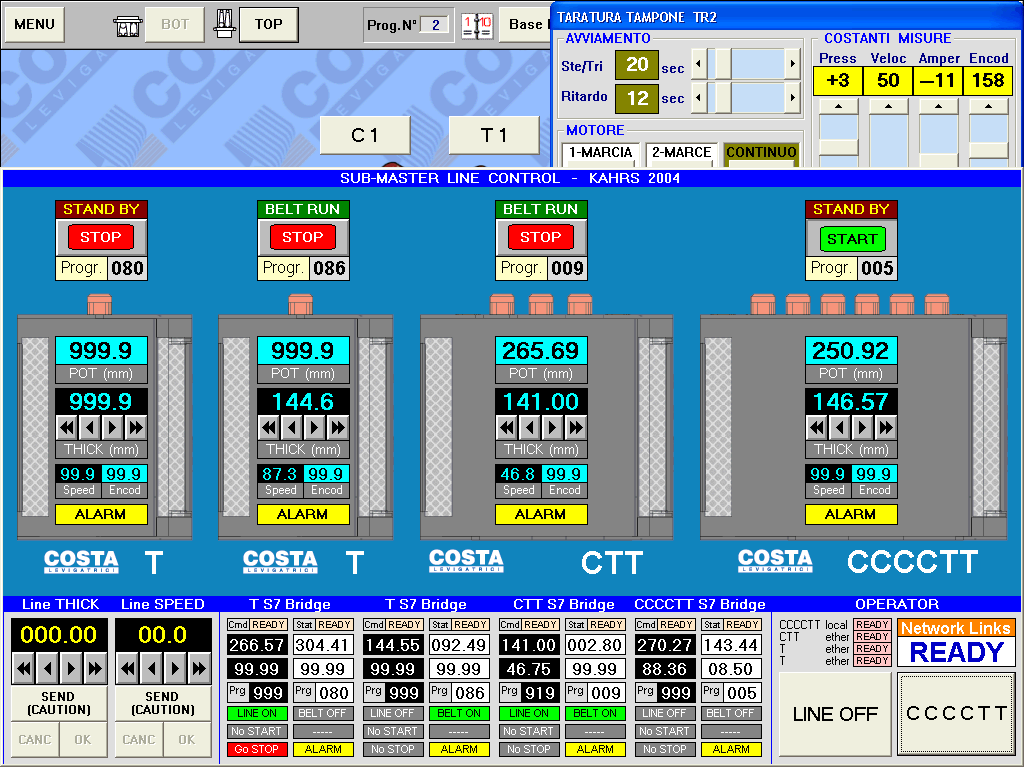
Task: Increase Ste/Tri time with right arrow
Action: click(792, 64)
